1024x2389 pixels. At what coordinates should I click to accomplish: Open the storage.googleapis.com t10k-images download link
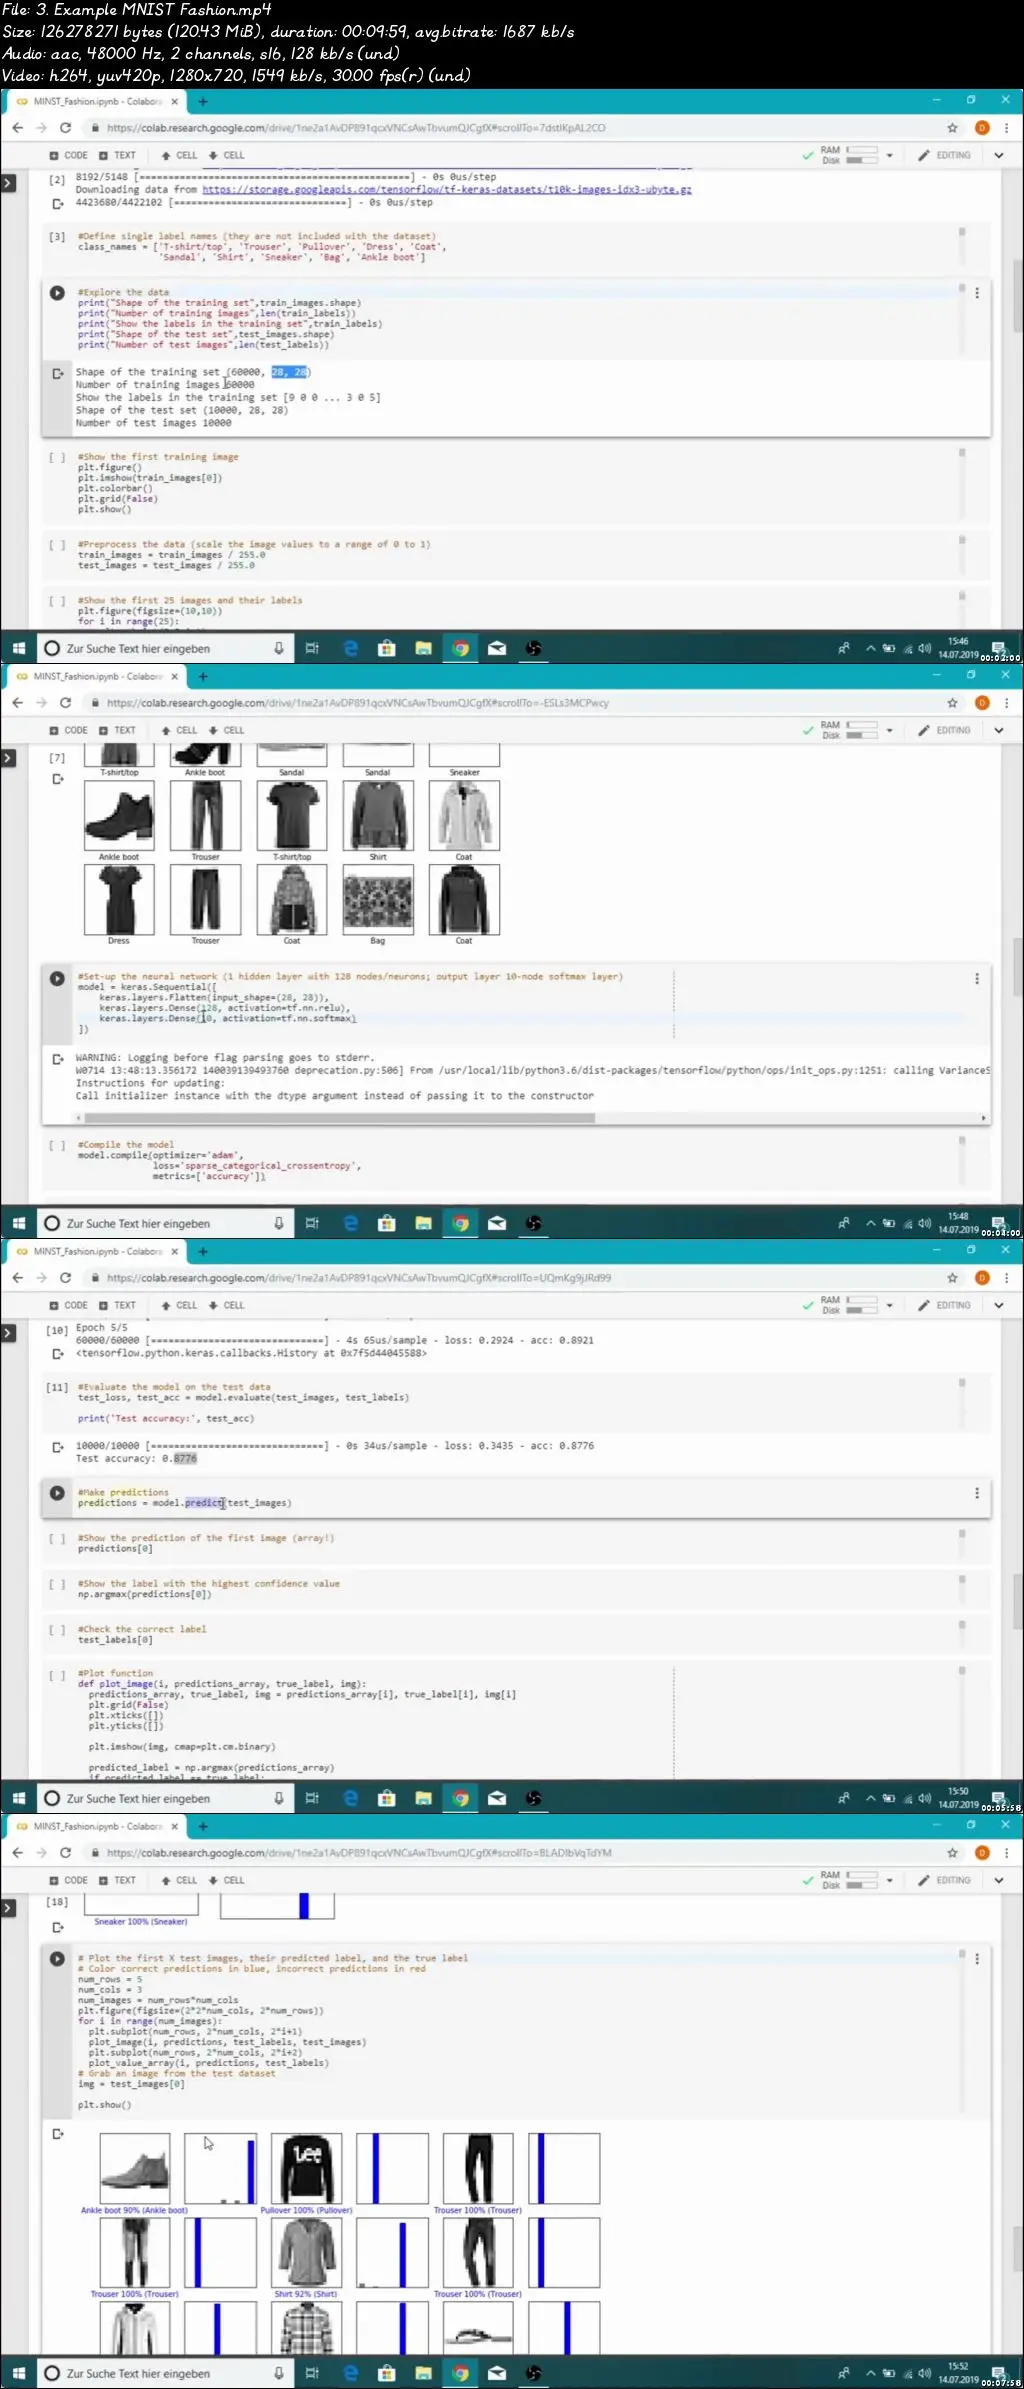pyautogui.click(x=447, y=189)
